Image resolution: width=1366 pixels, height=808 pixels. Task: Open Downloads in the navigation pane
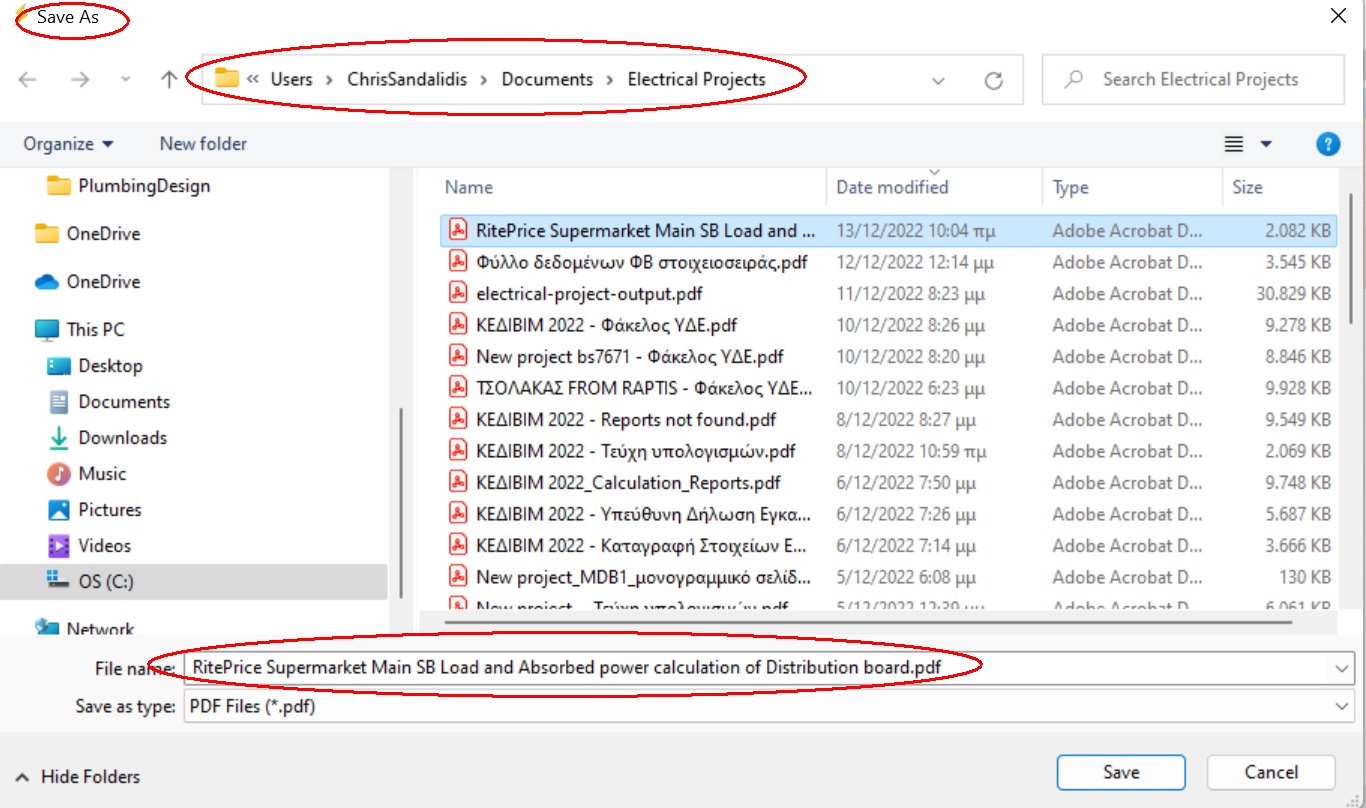coord(122,437)
